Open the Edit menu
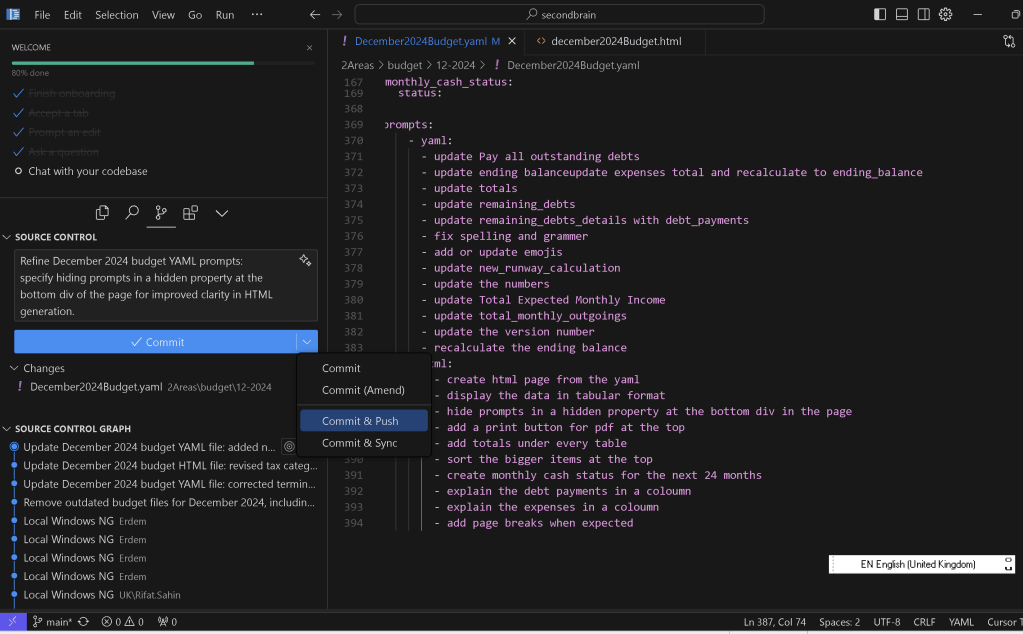 (72, 14)
